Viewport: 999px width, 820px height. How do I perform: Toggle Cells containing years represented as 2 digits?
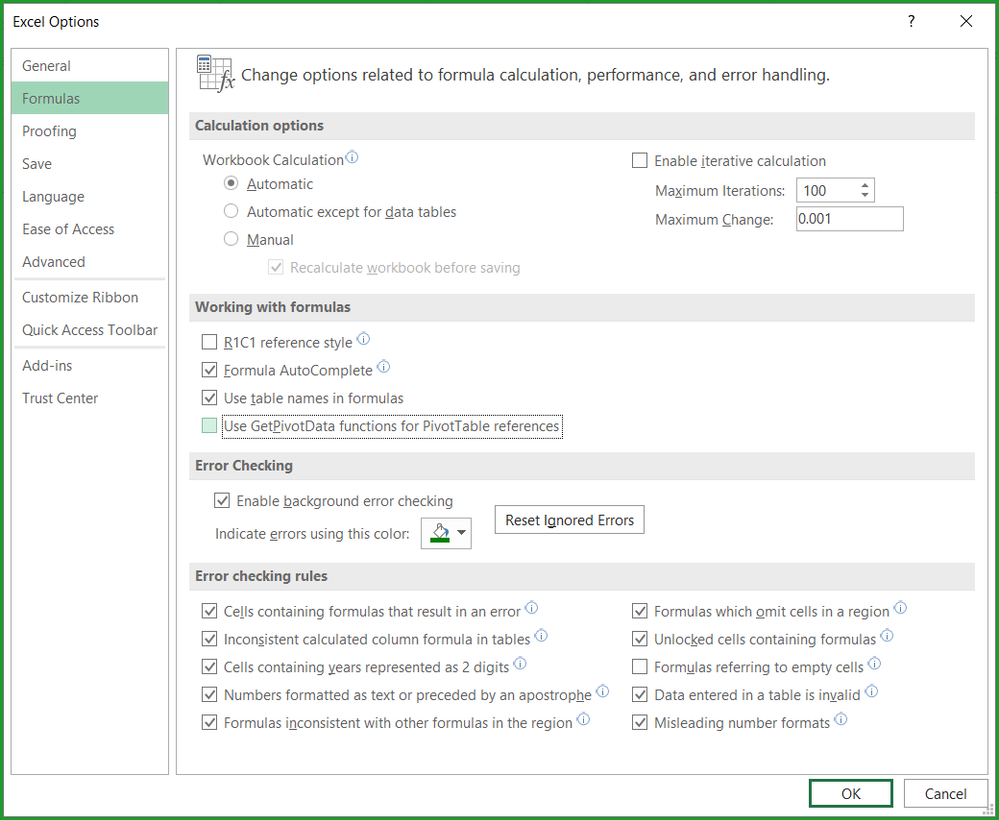pos(209,666)
